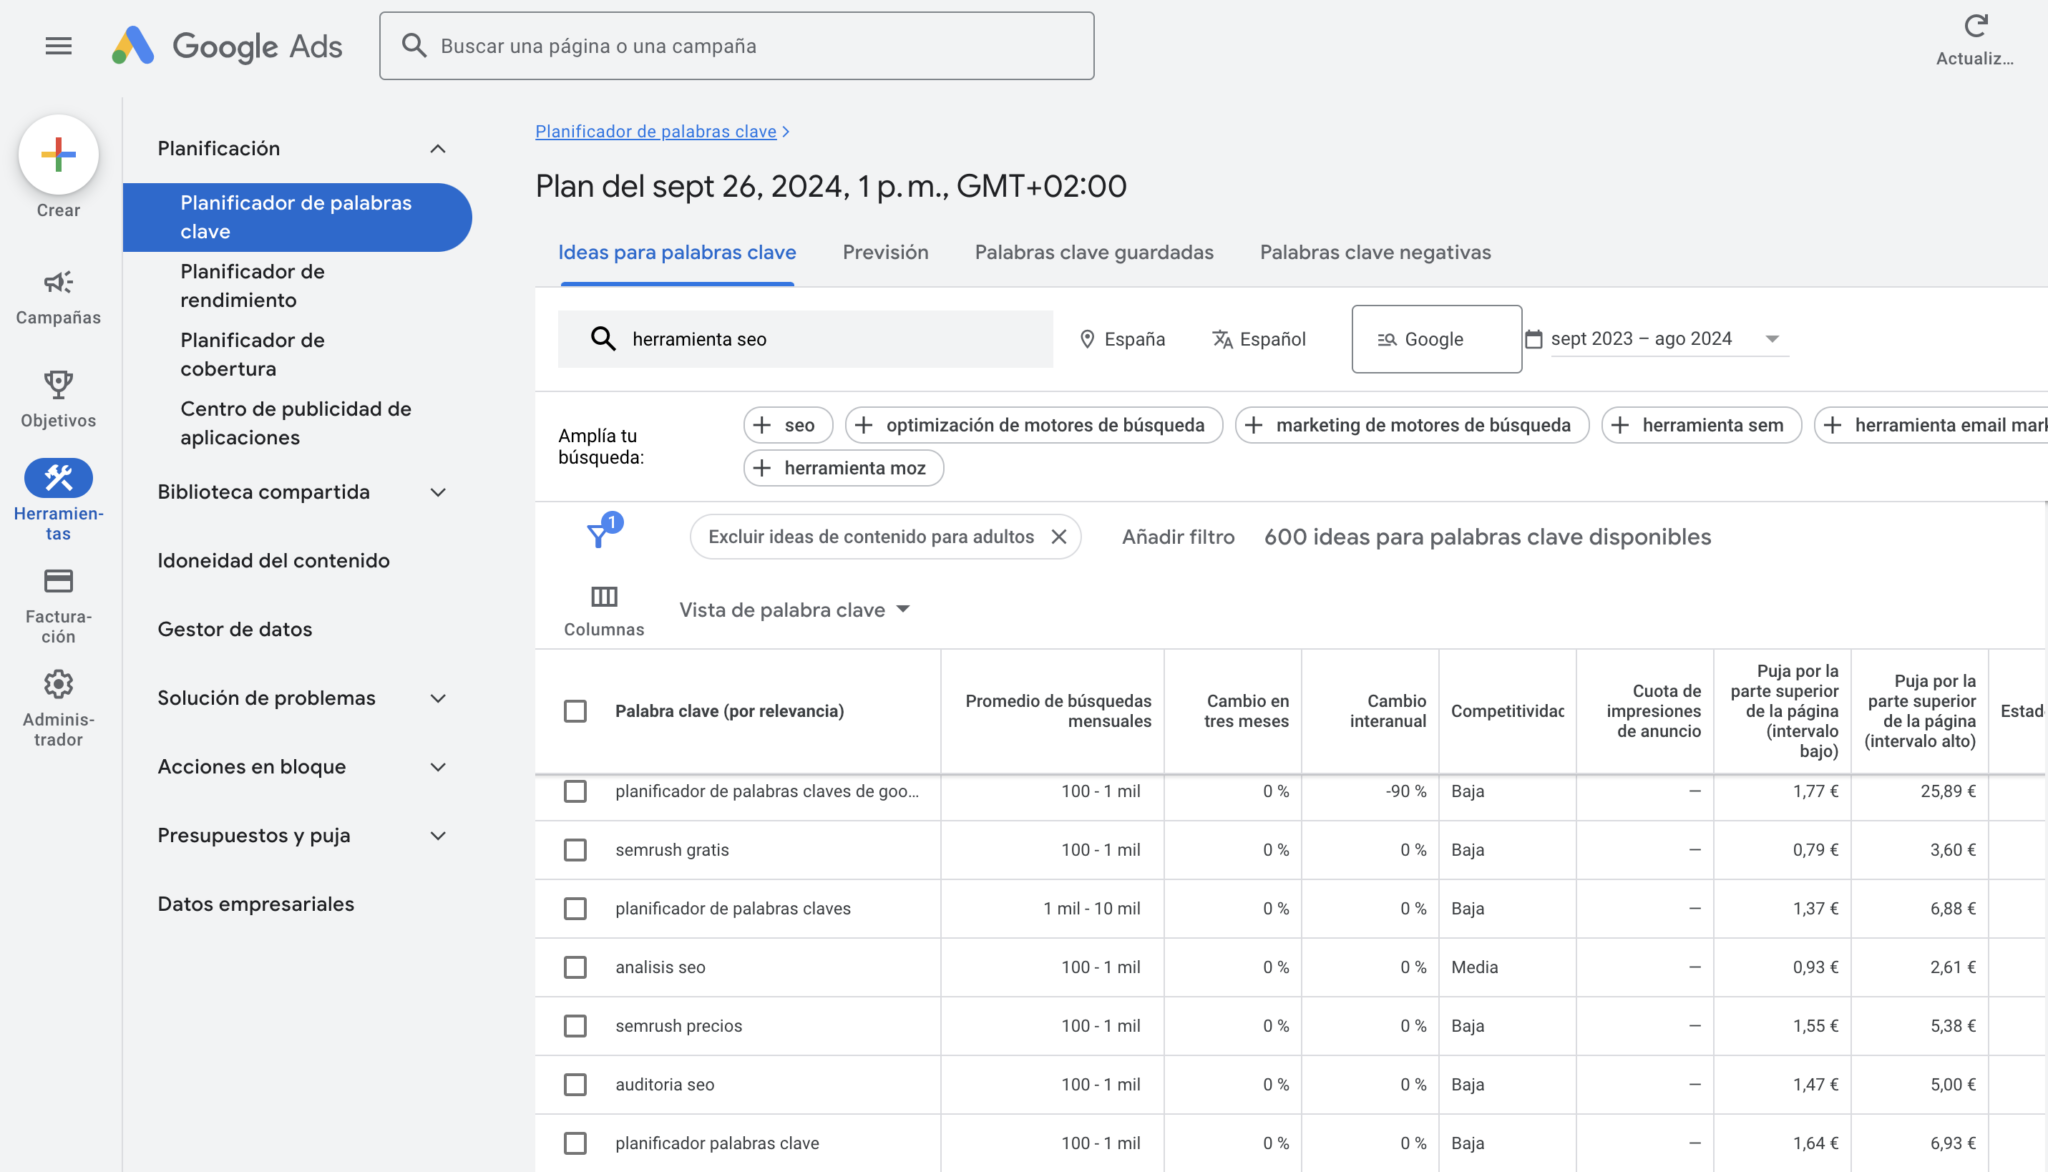Click the top page/campaign search field
This screenshot has width=2048, height=1172.
point(737,46)
